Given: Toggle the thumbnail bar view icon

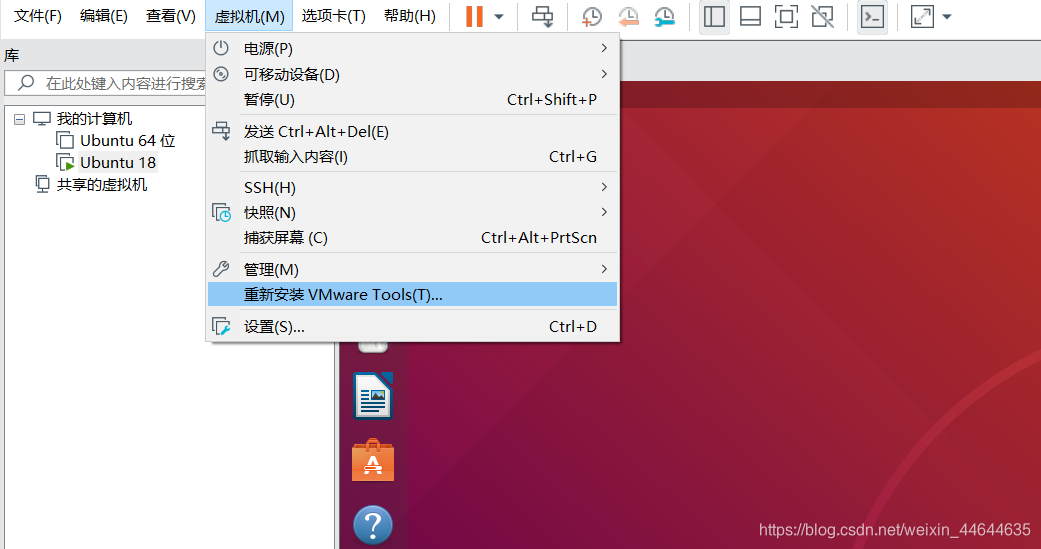Looking at the screenshot, I should pos(750,16).
